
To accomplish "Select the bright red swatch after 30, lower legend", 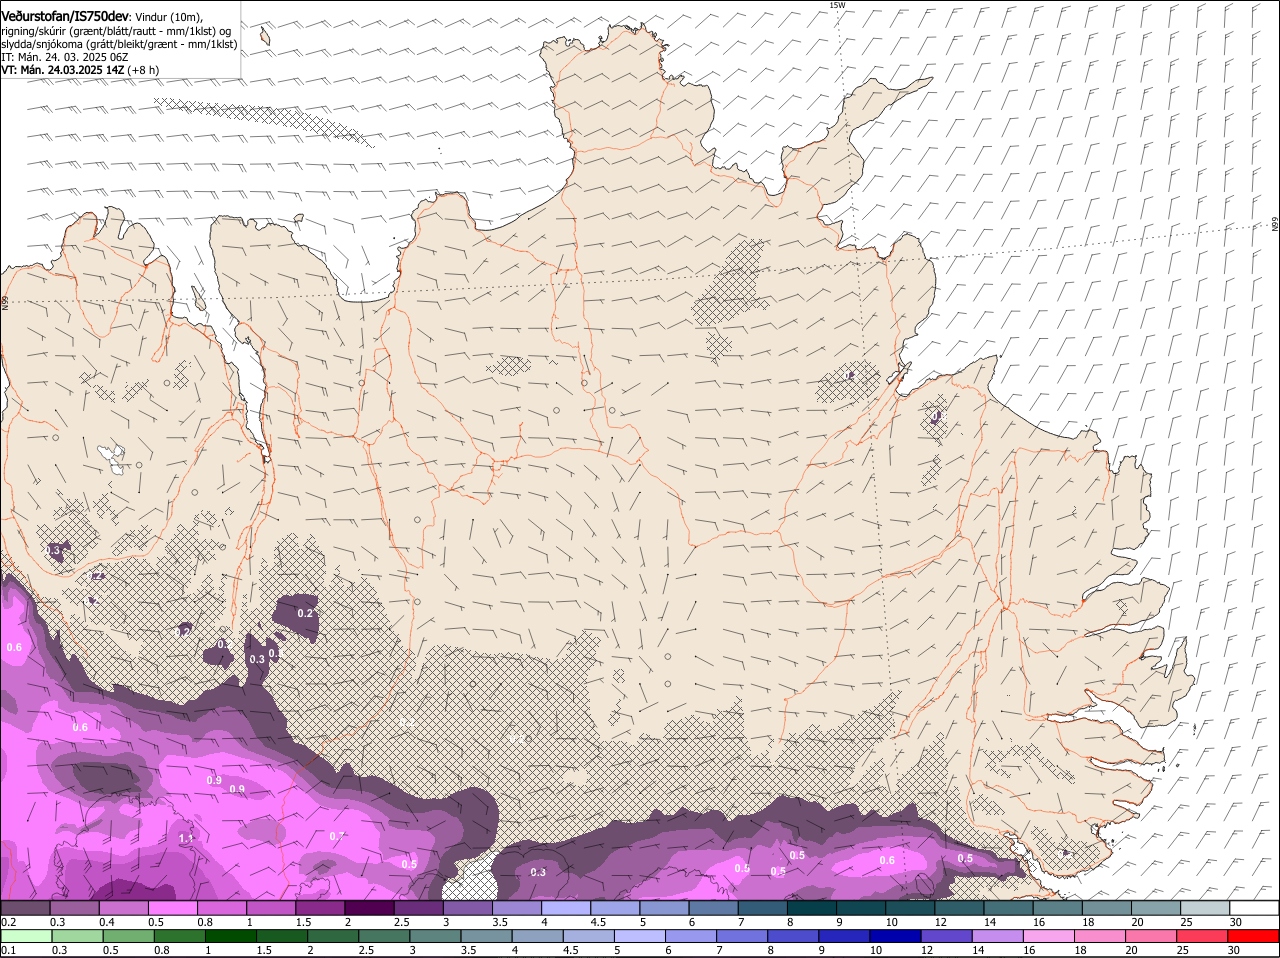I will pos(1254,936).
